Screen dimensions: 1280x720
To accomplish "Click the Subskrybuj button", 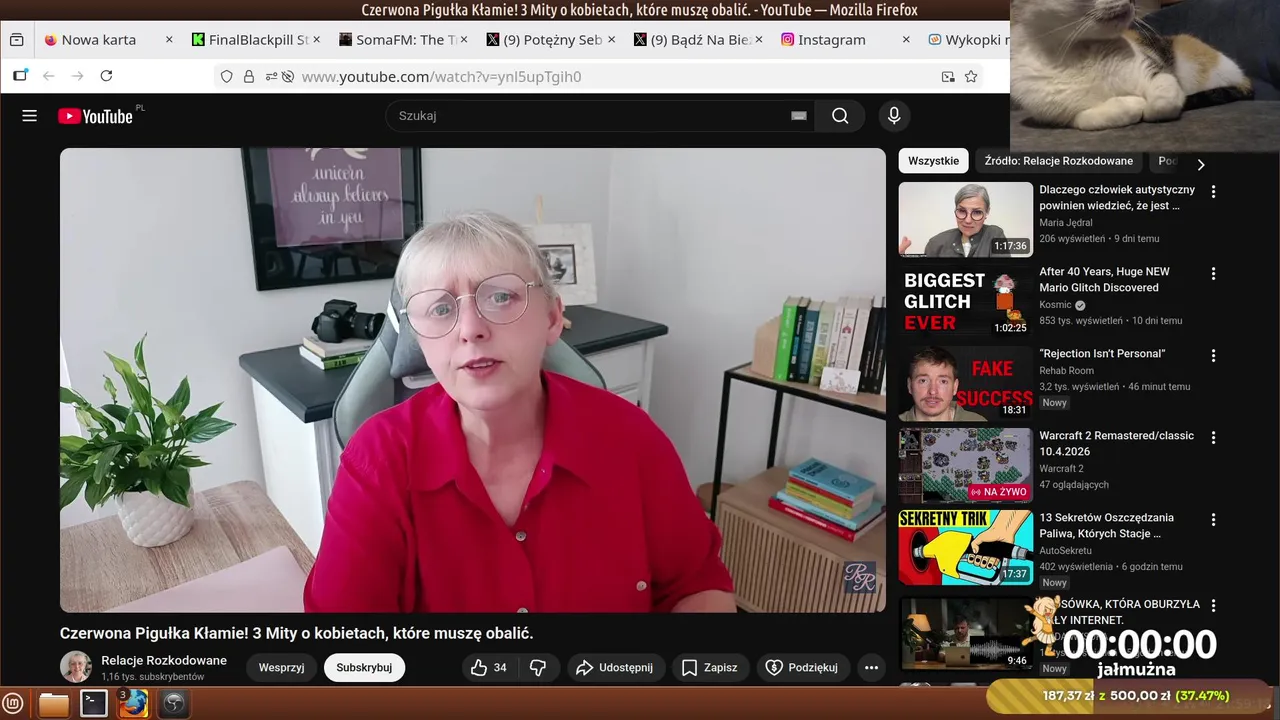I will tap(364, 667).
